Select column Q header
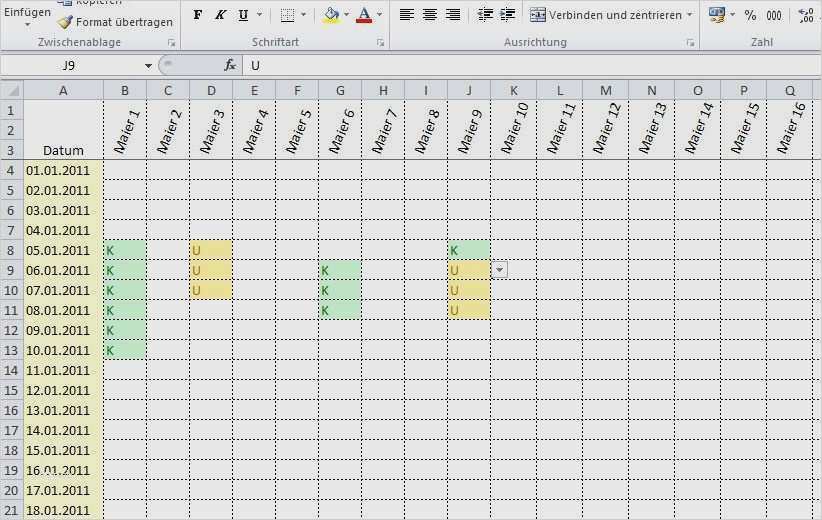The width and height of the screenshot is (822, 520). pyautogui.click(x=789, y=91)
